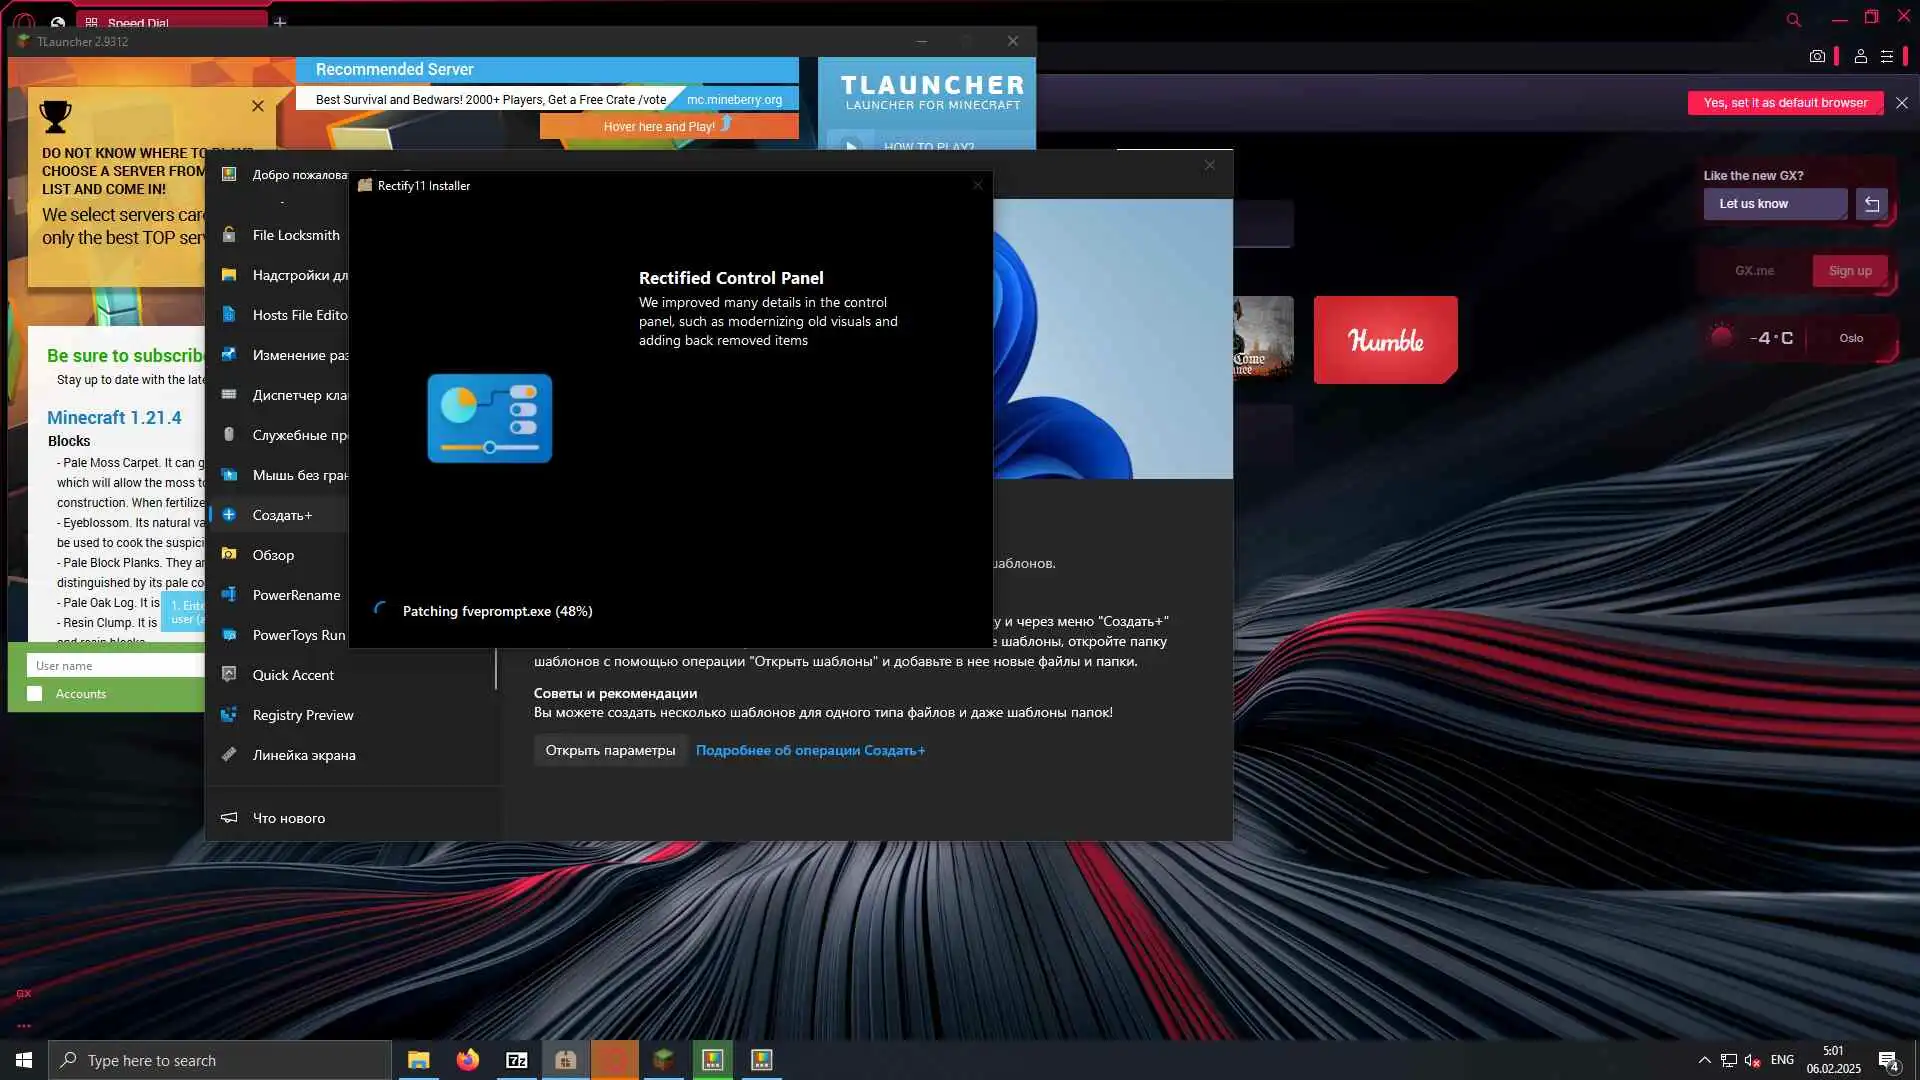The image size is (1920, 1080).
Task: Click Firefox icon in taskbar
Action: pyautogui.click(x=467, y=1060)
